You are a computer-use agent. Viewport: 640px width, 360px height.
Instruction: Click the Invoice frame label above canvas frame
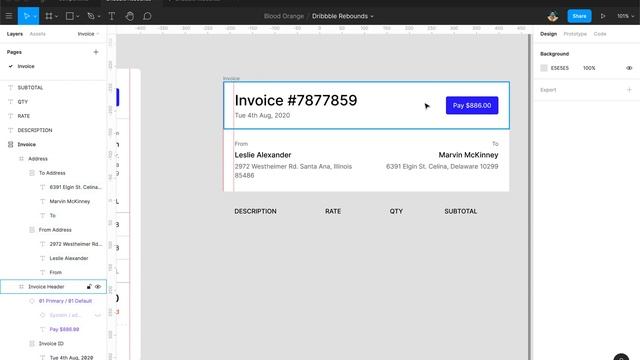point(231,78)
